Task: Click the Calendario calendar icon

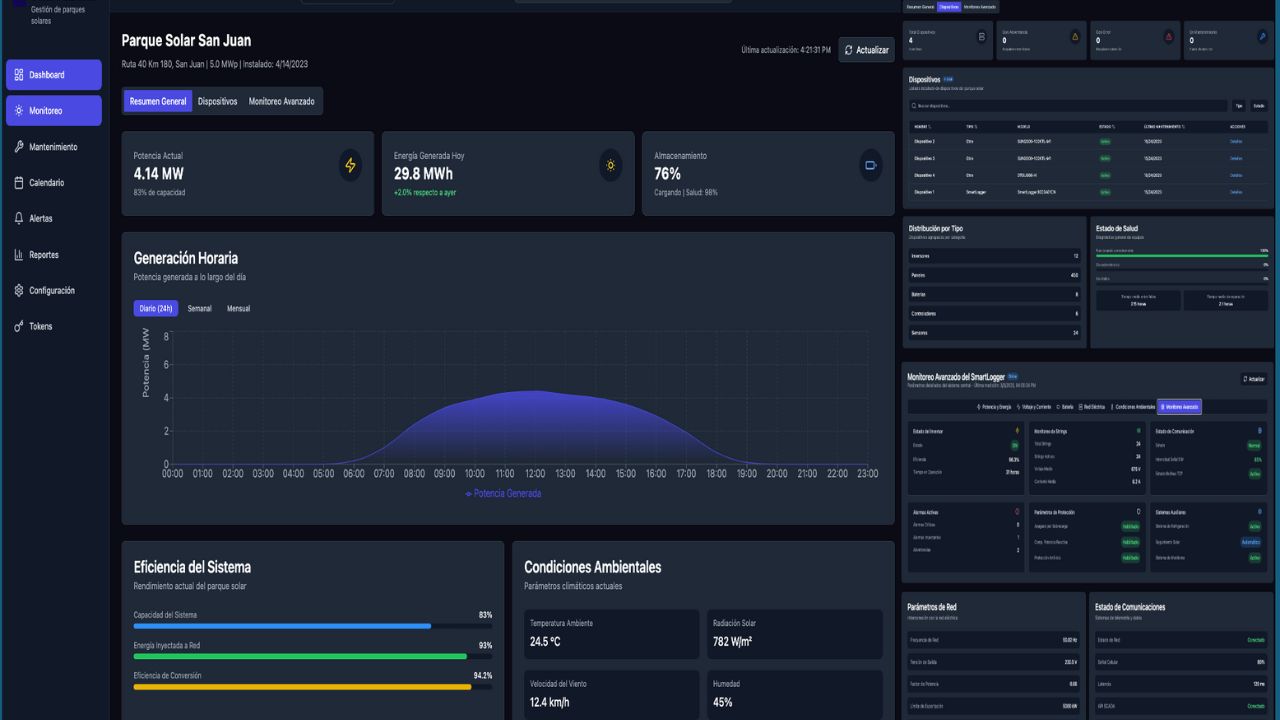Action: 19,183
